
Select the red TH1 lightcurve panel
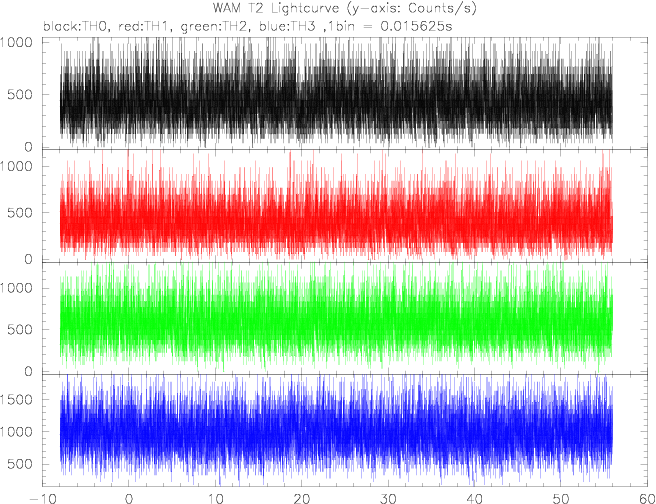click(345, 206)
